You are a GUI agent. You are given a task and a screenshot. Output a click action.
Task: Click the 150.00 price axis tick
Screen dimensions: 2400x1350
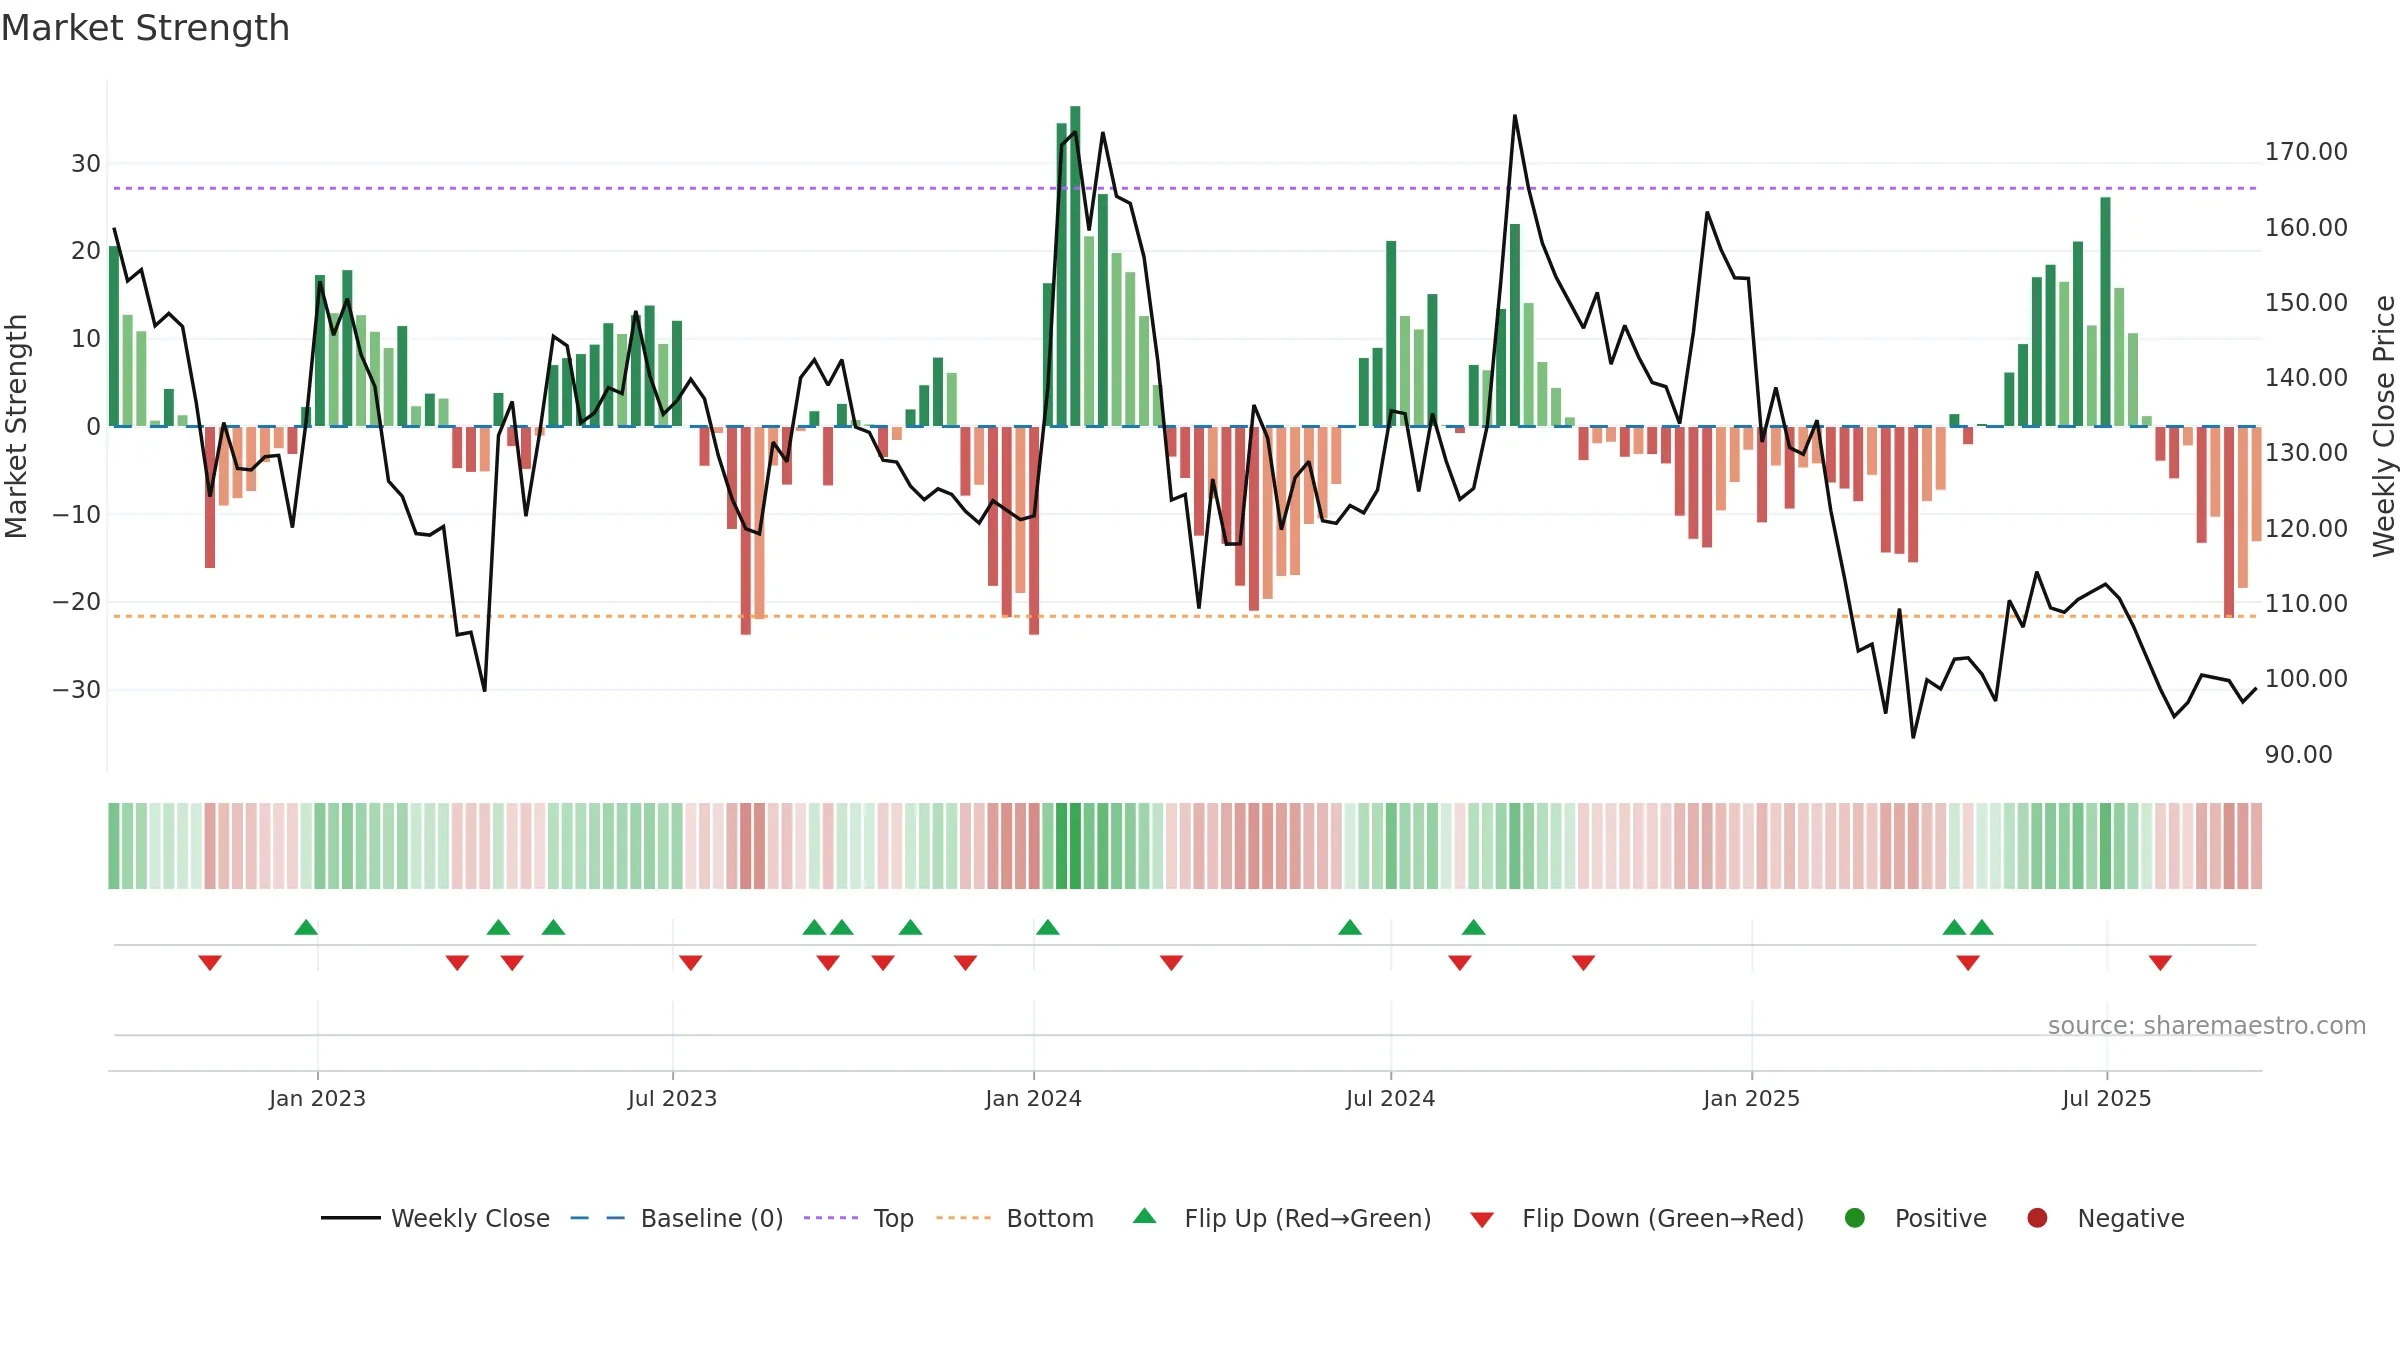tap(2306, 303)
